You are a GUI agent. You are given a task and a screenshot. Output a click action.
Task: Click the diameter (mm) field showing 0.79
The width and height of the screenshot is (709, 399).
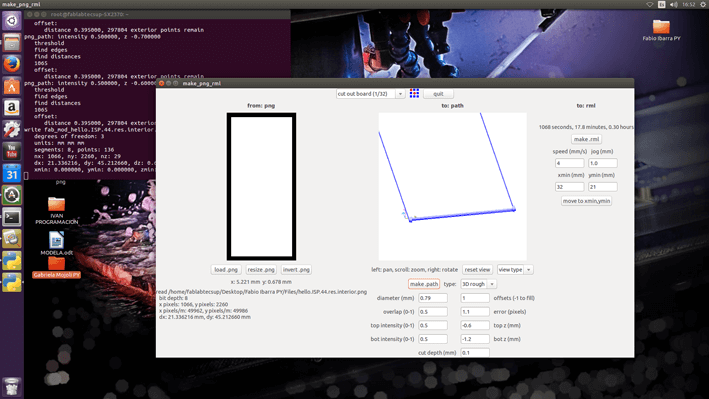[x=433, y=298]
